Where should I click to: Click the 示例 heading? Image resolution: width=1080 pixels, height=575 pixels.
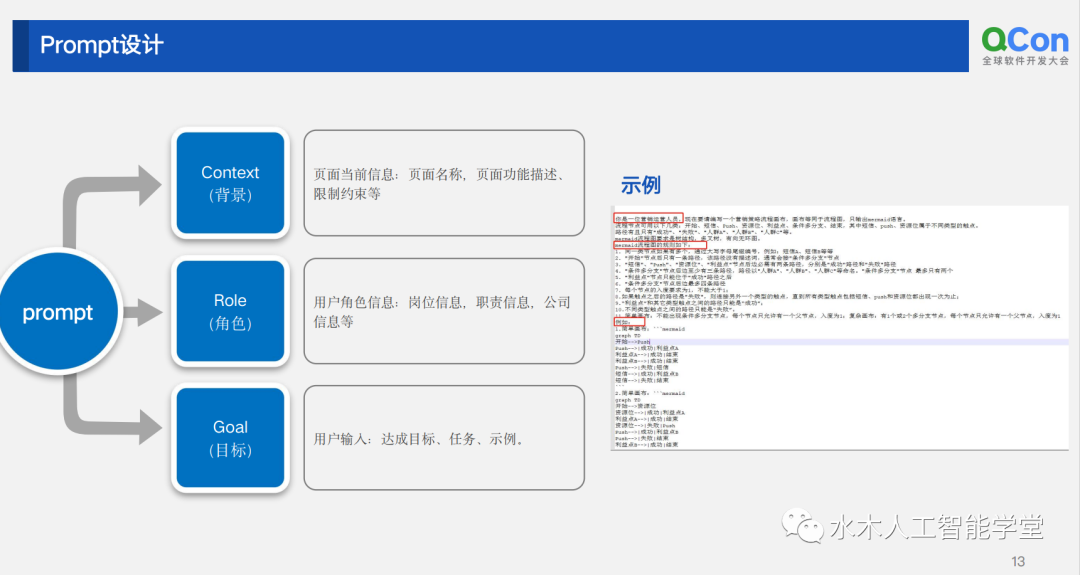click(x=641, y=186)
